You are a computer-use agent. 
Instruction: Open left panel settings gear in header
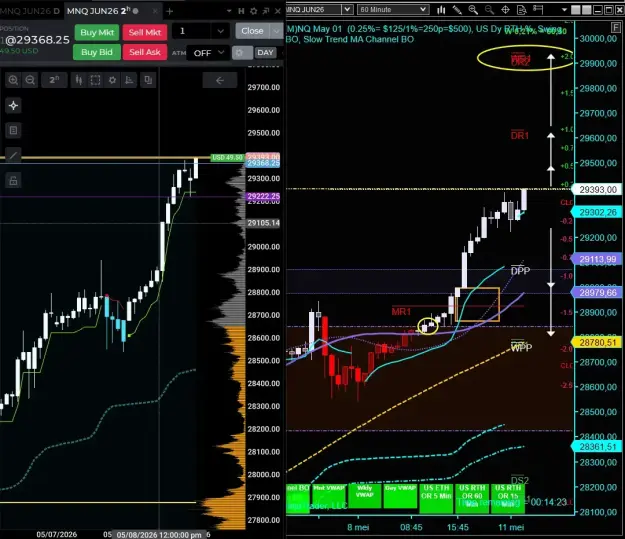[254, 11]
